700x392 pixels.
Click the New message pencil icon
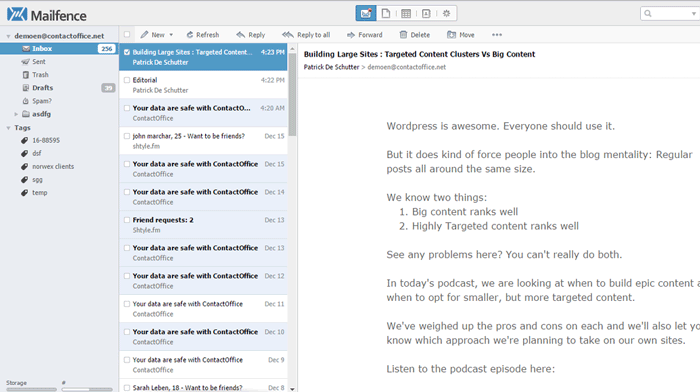click(144, 34)
